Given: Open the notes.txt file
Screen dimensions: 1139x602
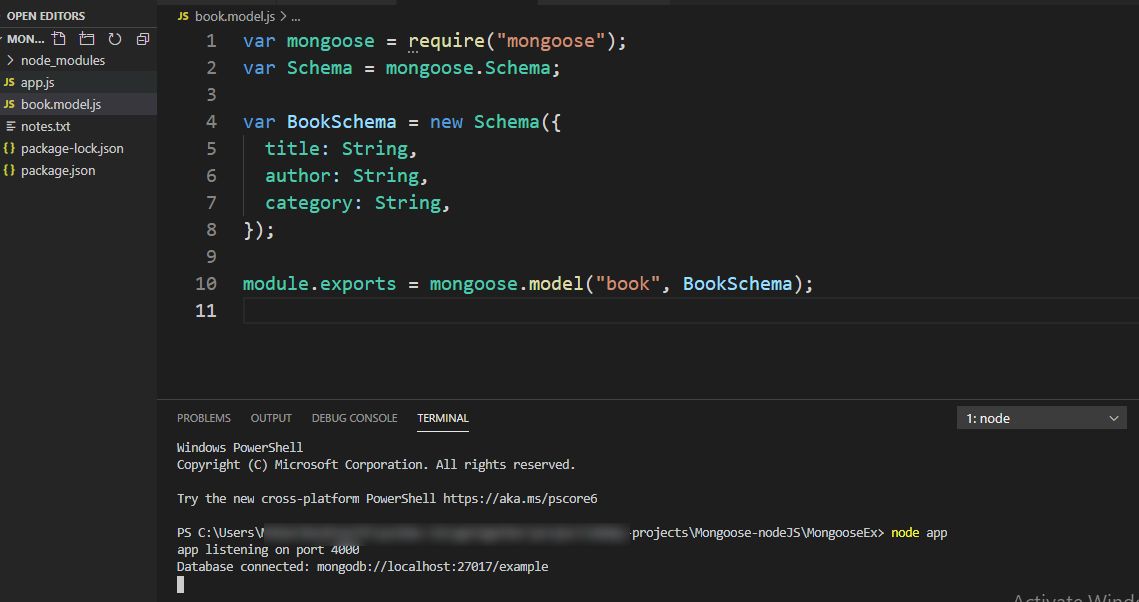Looking at the screenshot, I should pyautogui.click(x=47, y=126).
